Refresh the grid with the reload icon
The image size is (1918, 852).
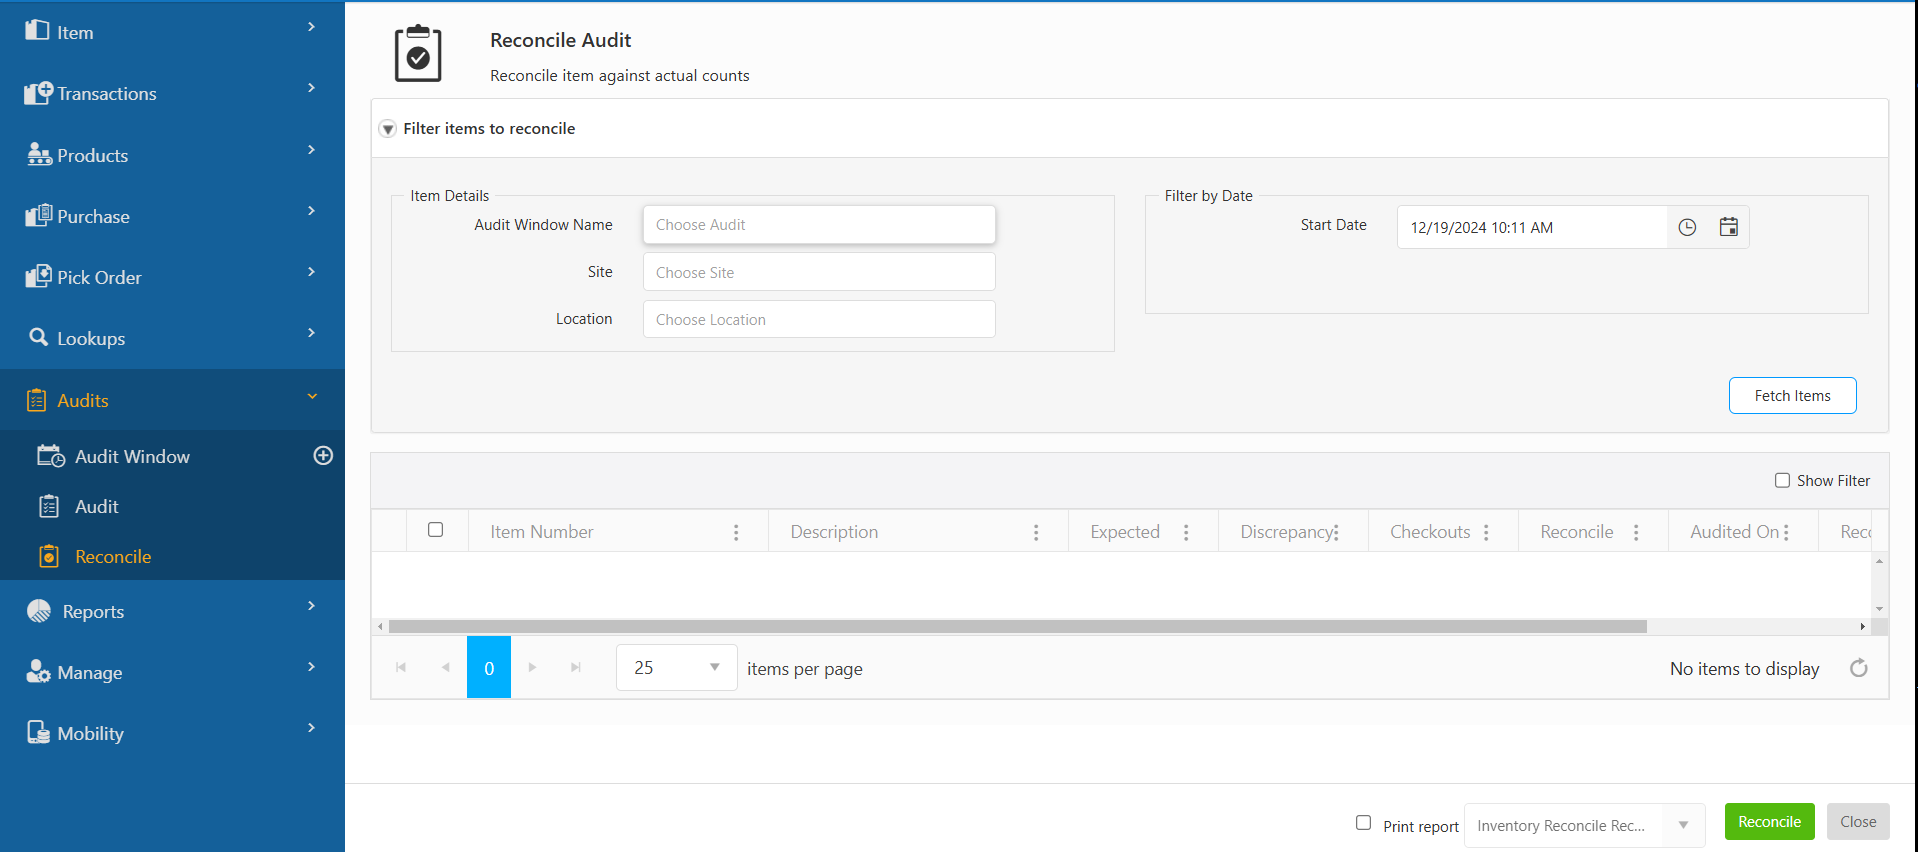1859,668
